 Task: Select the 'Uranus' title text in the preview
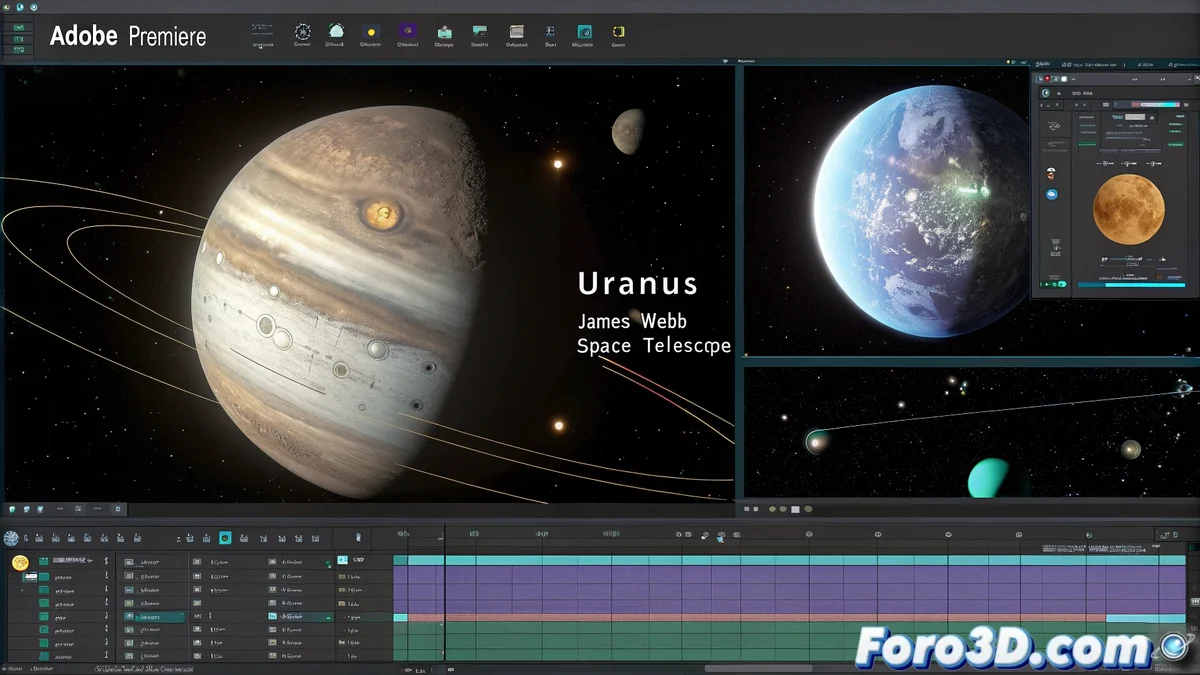(x=637, y=284)
